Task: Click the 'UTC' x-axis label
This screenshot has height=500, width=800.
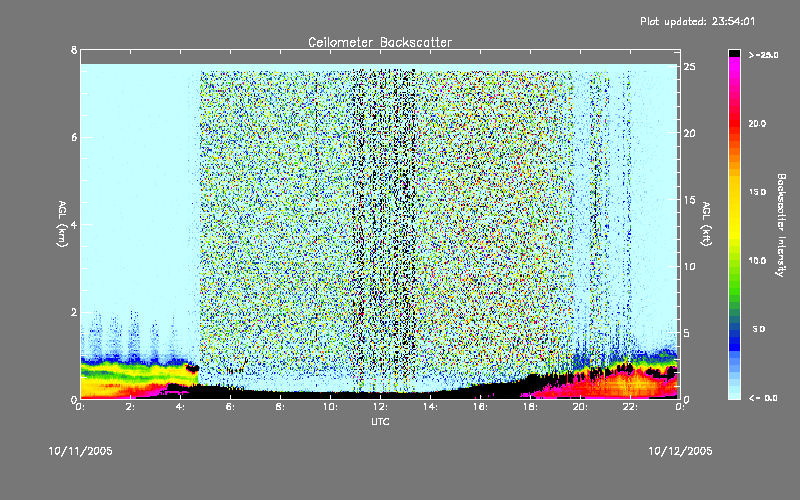Action: click(x=380, y=421)
